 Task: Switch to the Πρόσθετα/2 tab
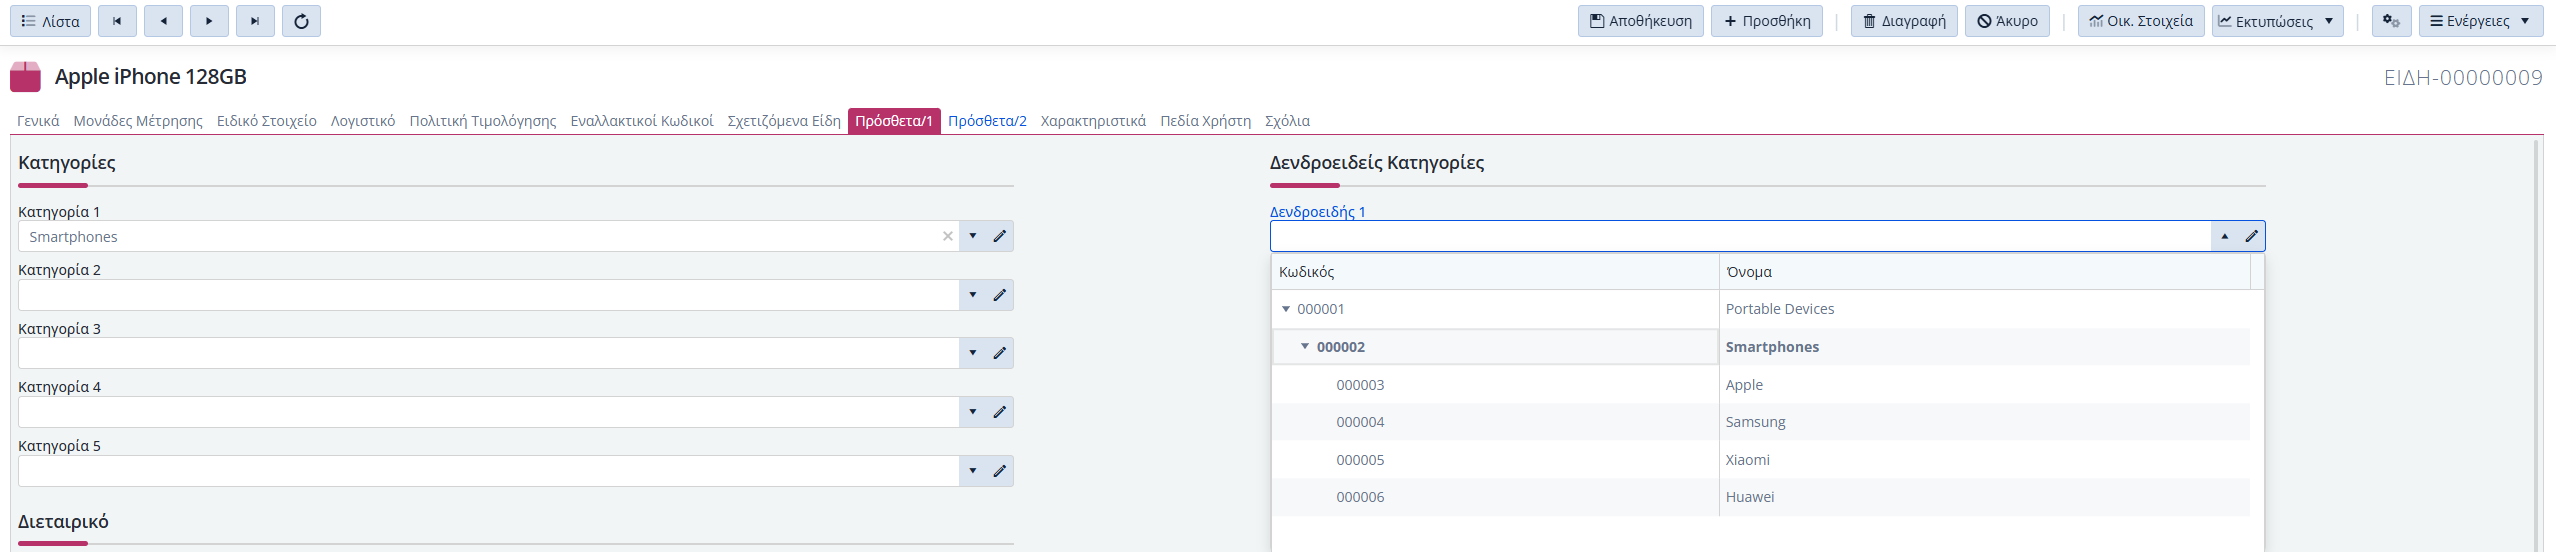(987, 121)
